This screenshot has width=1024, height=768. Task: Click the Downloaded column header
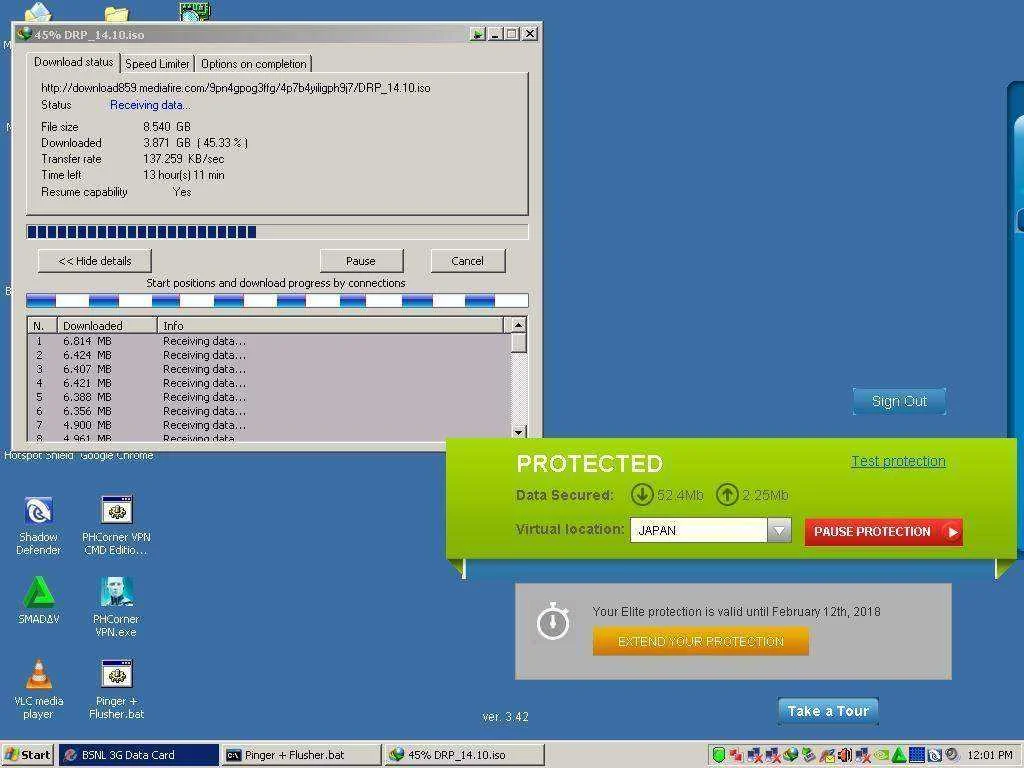pyautogui.click(x=107, y=325)
